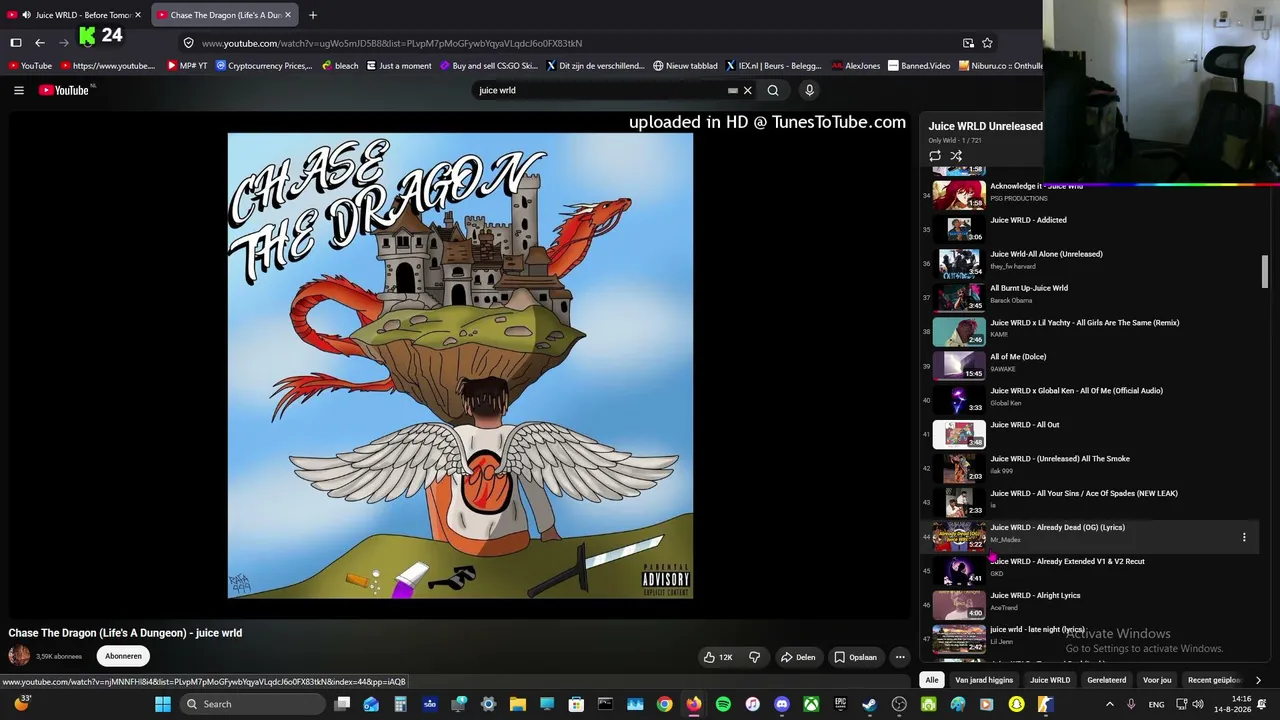Clear the 'juice wrld' search text
Viewport: 1280px width, 720px height.
pyautogui.click(x=747, y=90)
